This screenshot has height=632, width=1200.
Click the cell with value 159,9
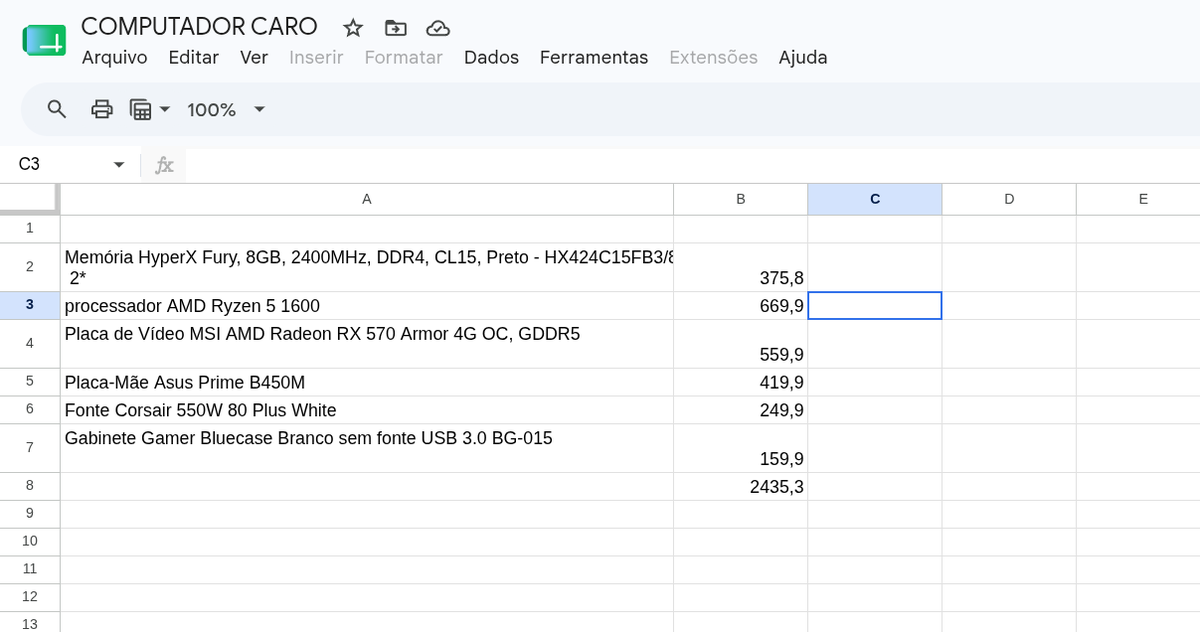point(741,448)
